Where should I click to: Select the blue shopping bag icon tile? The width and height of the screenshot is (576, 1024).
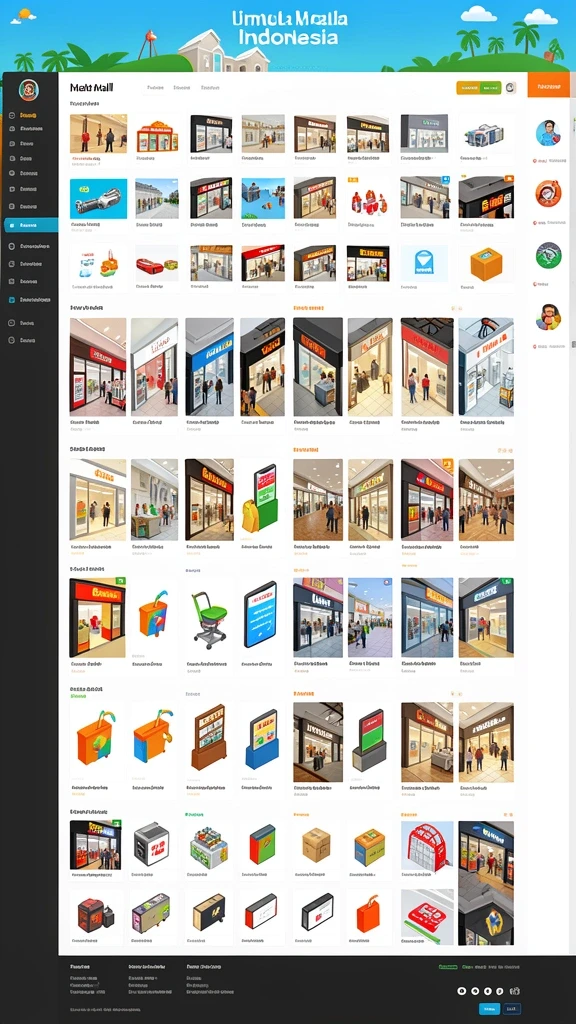tap(424, 264)
